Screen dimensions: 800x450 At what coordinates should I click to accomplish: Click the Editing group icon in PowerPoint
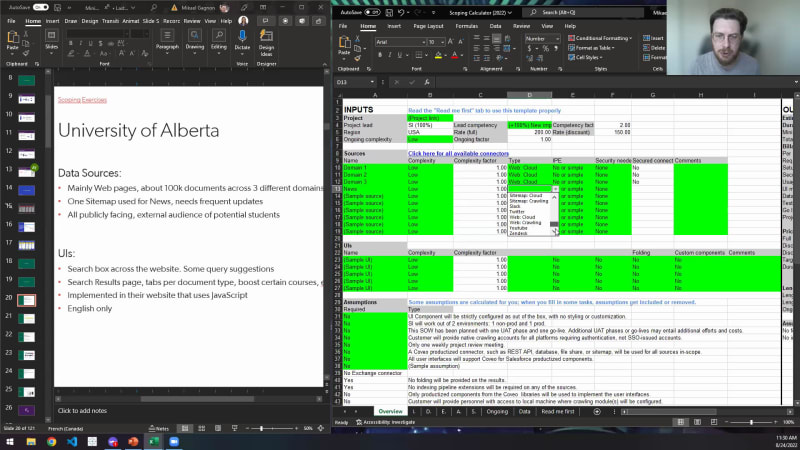pyautogui.click(x=219, y=36)
